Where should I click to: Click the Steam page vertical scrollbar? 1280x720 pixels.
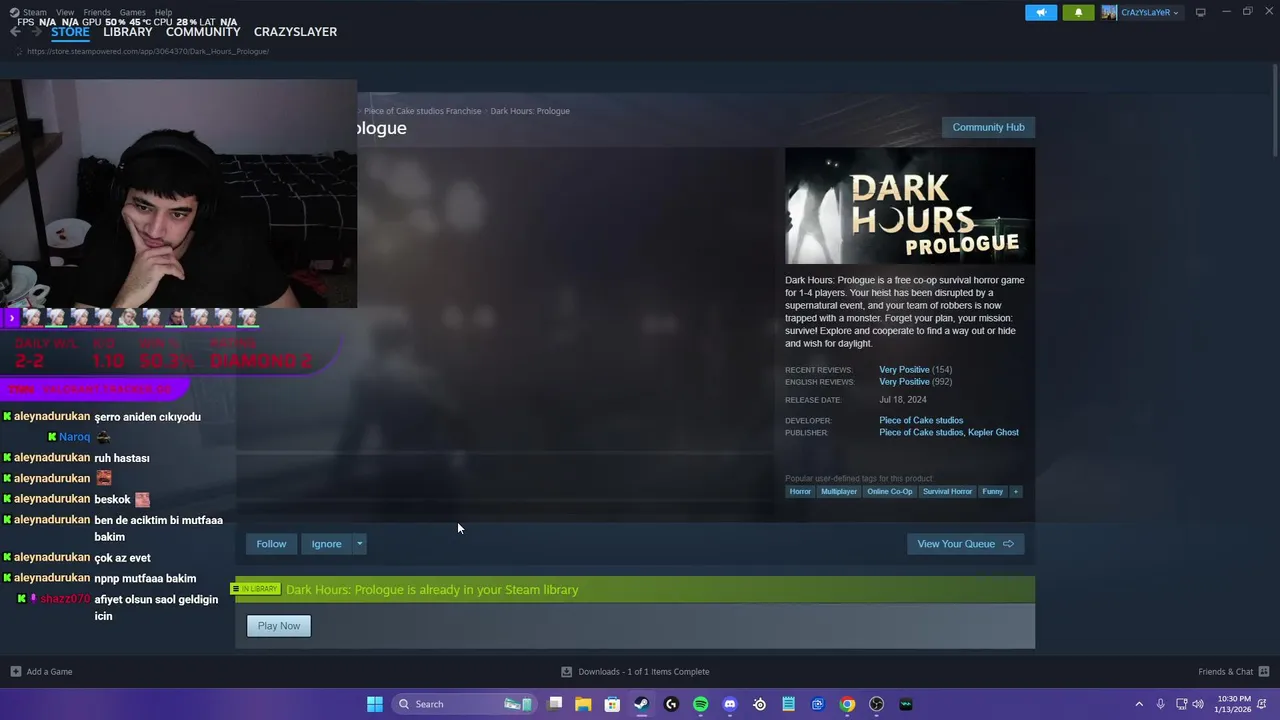[1274, 110]
